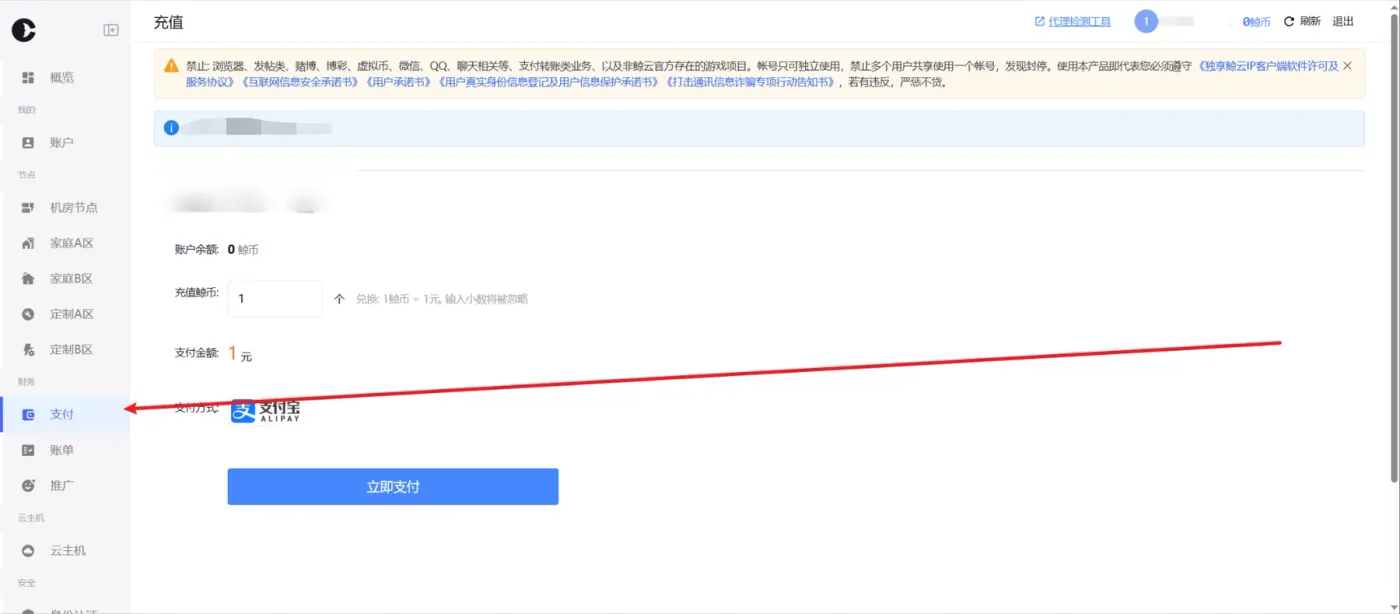This screenshot has width=1400, height=614.
Task: Open 《打击通讯信息诈骗专项行动告知书》 link
Action: (750, 82)
